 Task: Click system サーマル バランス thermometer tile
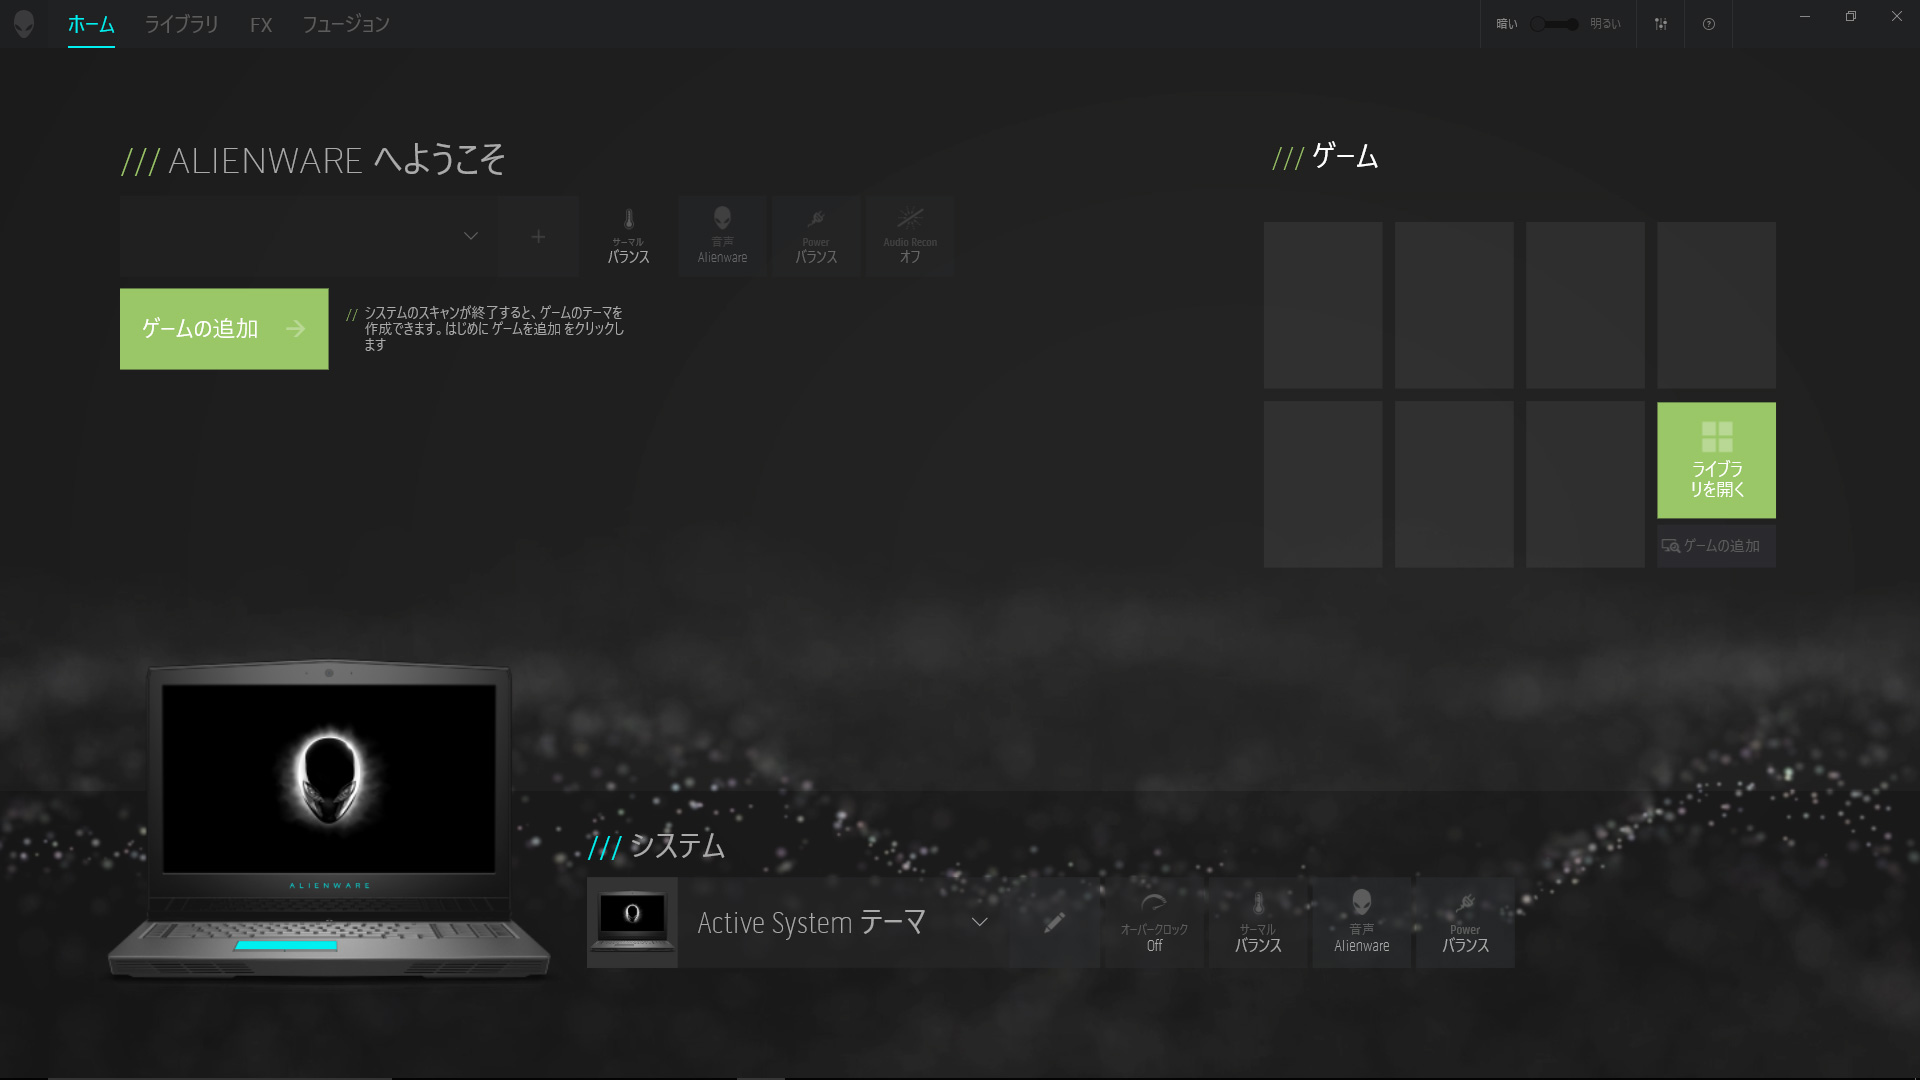tap(1258, 922)
